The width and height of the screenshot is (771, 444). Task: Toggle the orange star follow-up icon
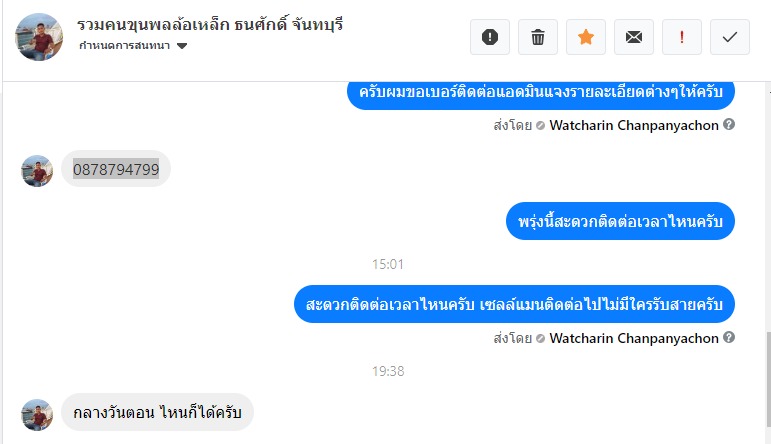[586, 37]
